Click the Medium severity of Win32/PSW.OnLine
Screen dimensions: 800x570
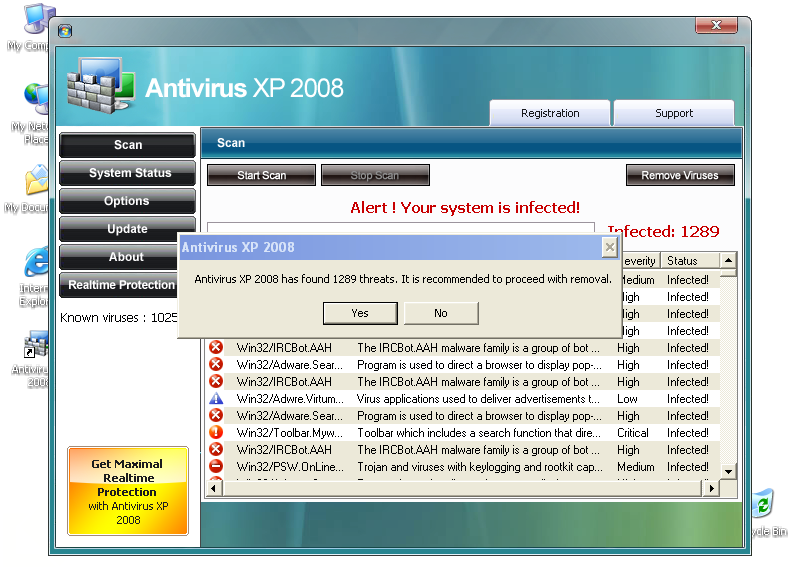point(635,467)
